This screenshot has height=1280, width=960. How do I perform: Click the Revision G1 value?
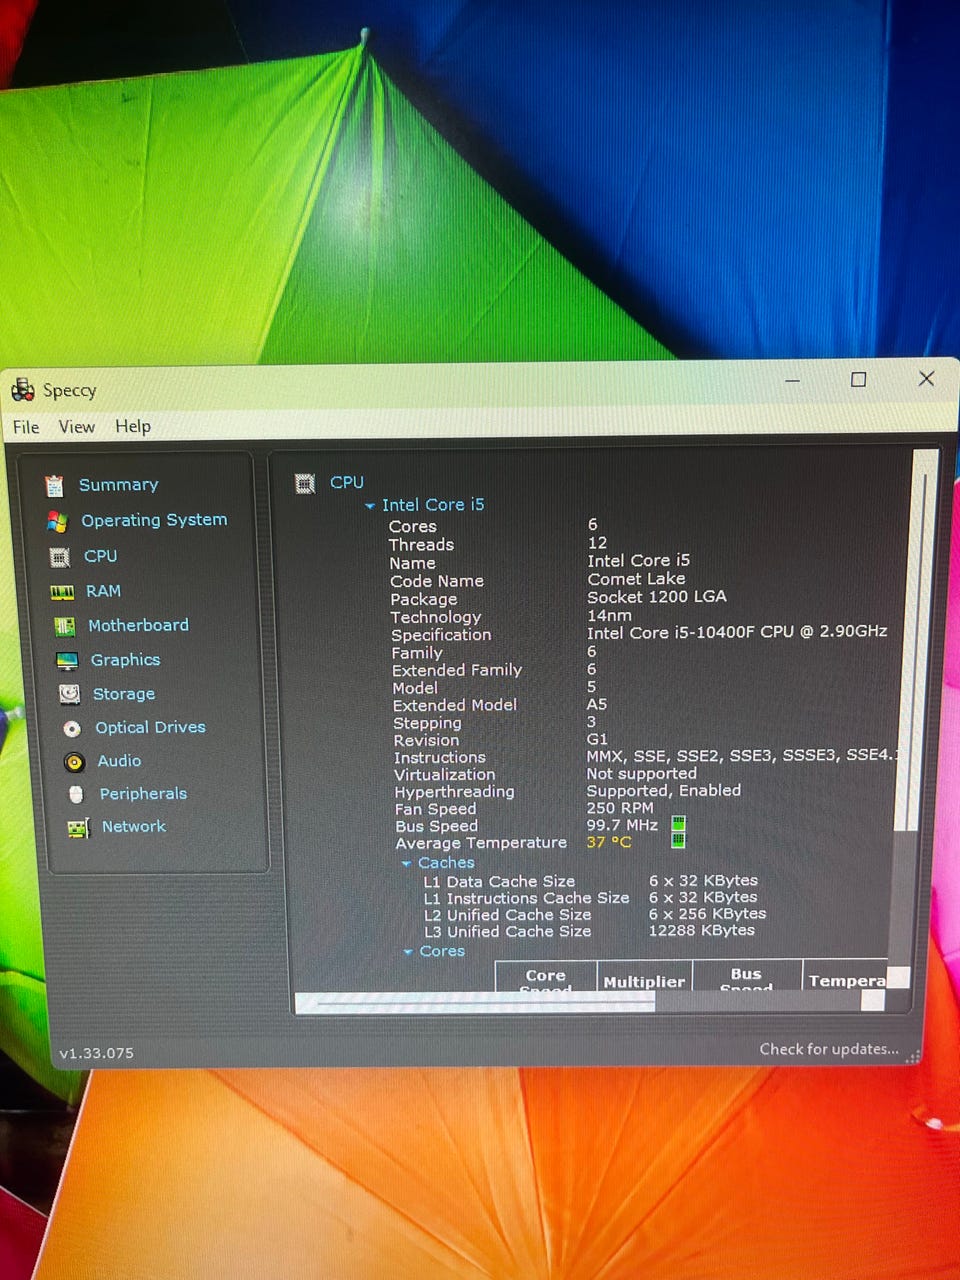click(597, 739)
